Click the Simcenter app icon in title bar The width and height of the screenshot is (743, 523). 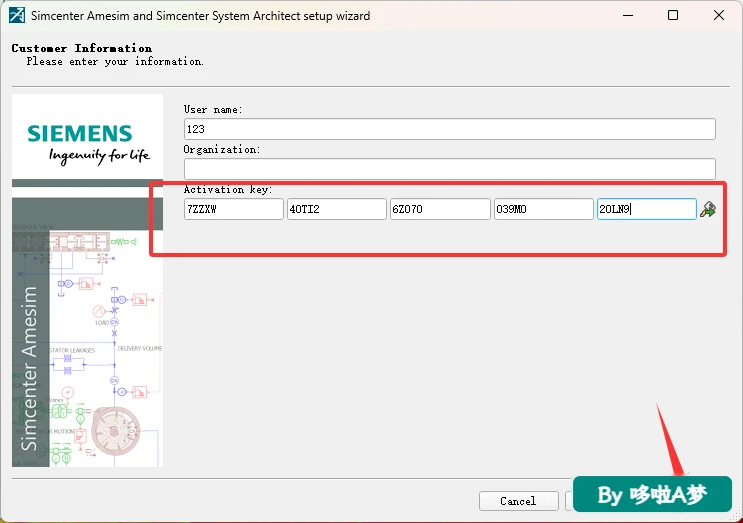[x=17, y=15]
